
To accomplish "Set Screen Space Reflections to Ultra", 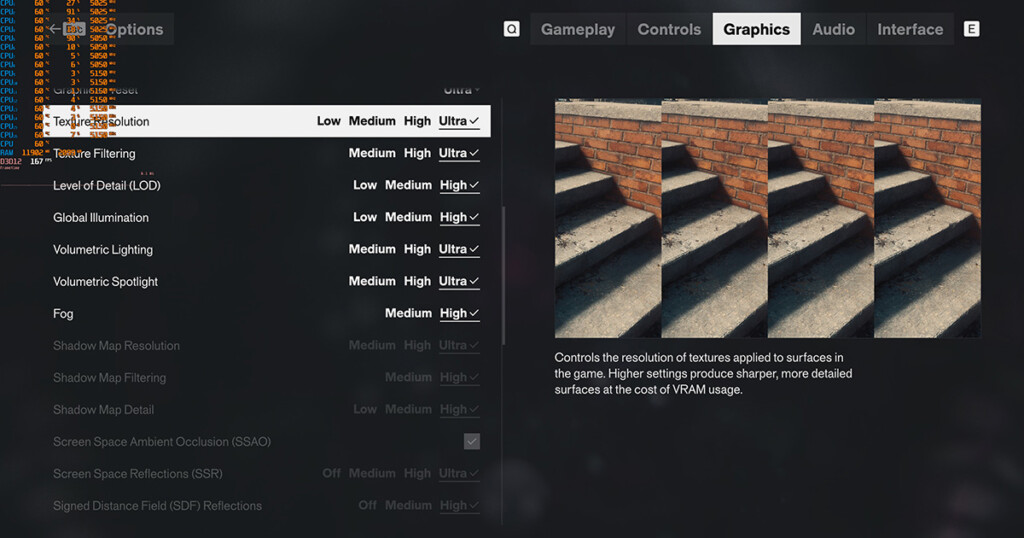I will pyautogui.click(x=459, y=473).
